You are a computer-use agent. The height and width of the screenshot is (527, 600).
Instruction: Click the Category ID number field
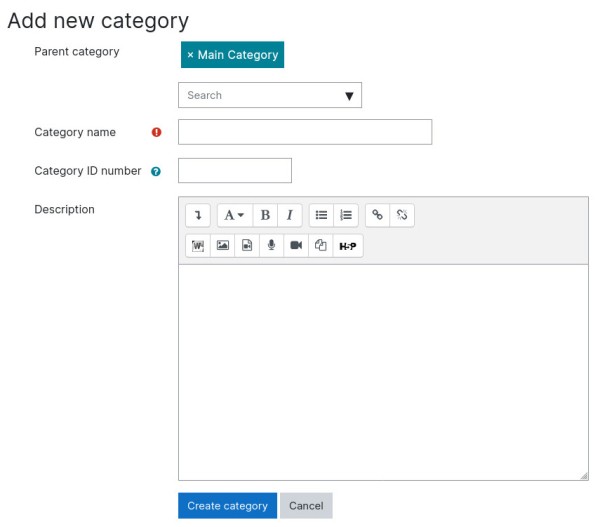(235, 170)
